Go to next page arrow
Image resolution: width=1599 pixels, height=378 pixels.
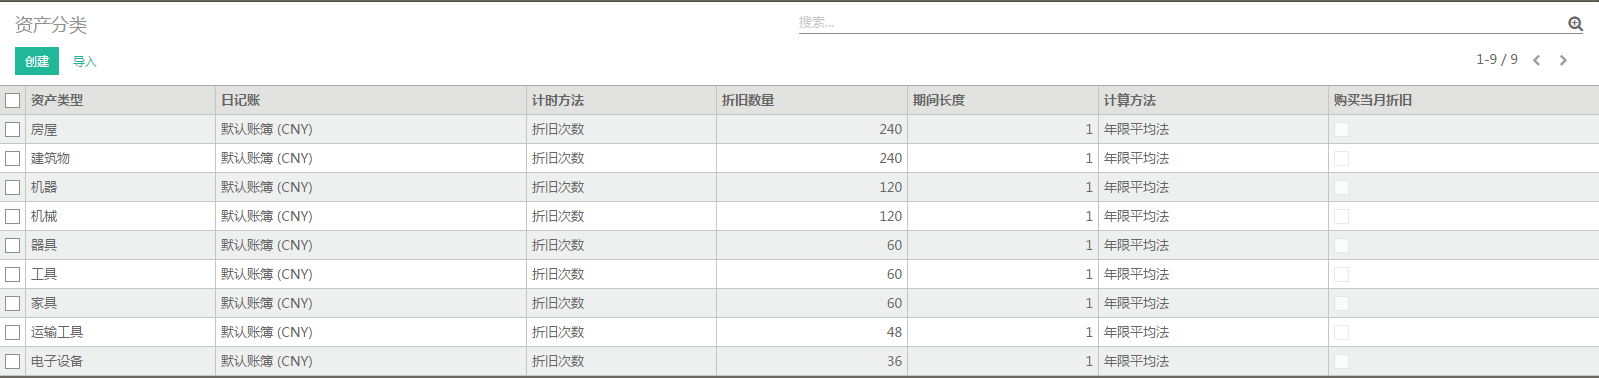[x=1563, y=60]
